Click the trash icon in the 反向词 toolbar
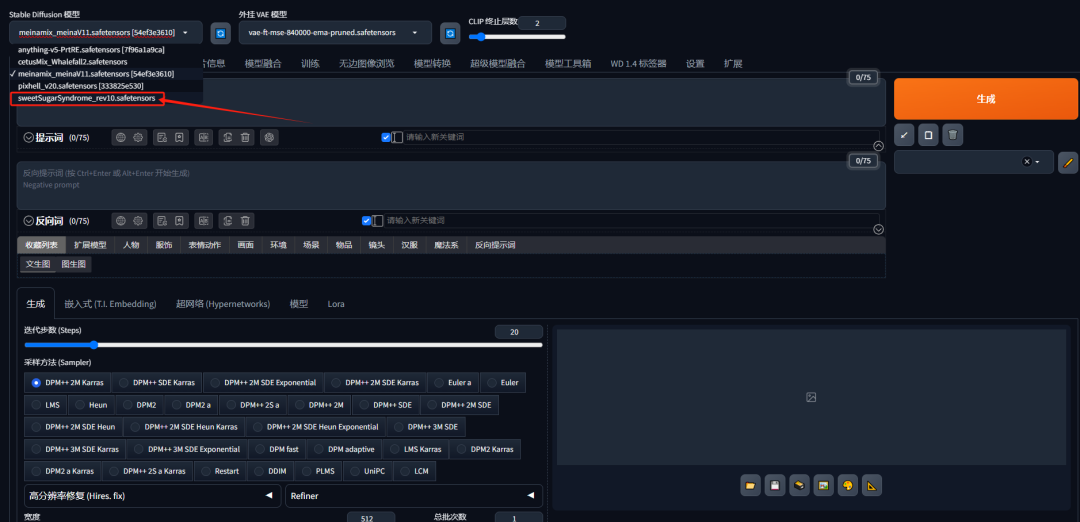The image size is (1080, 522). point(245,220)
